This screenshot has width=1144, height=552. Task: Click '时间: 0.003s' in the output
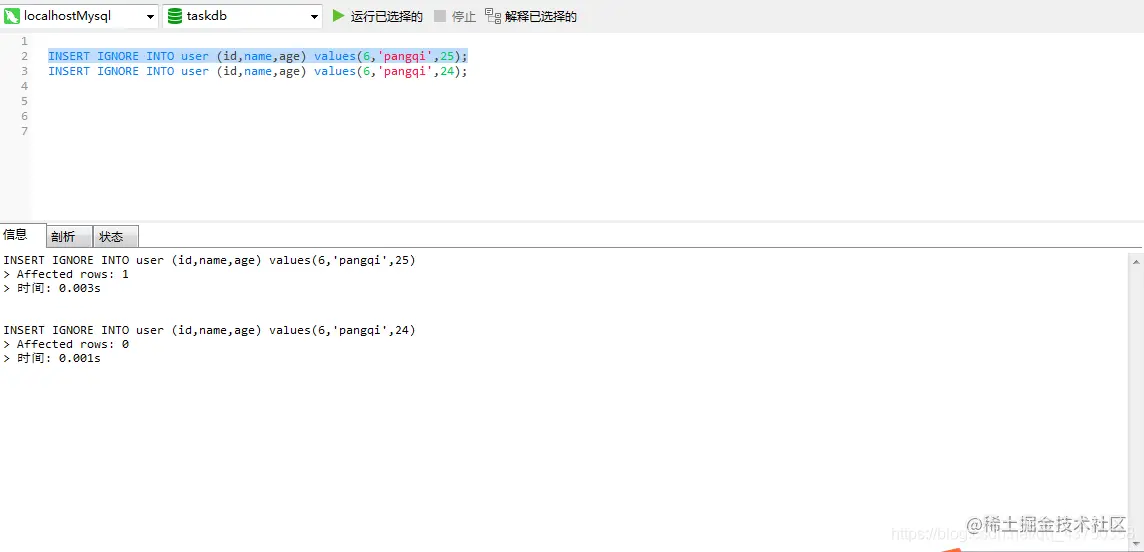[x=58, y=288]
